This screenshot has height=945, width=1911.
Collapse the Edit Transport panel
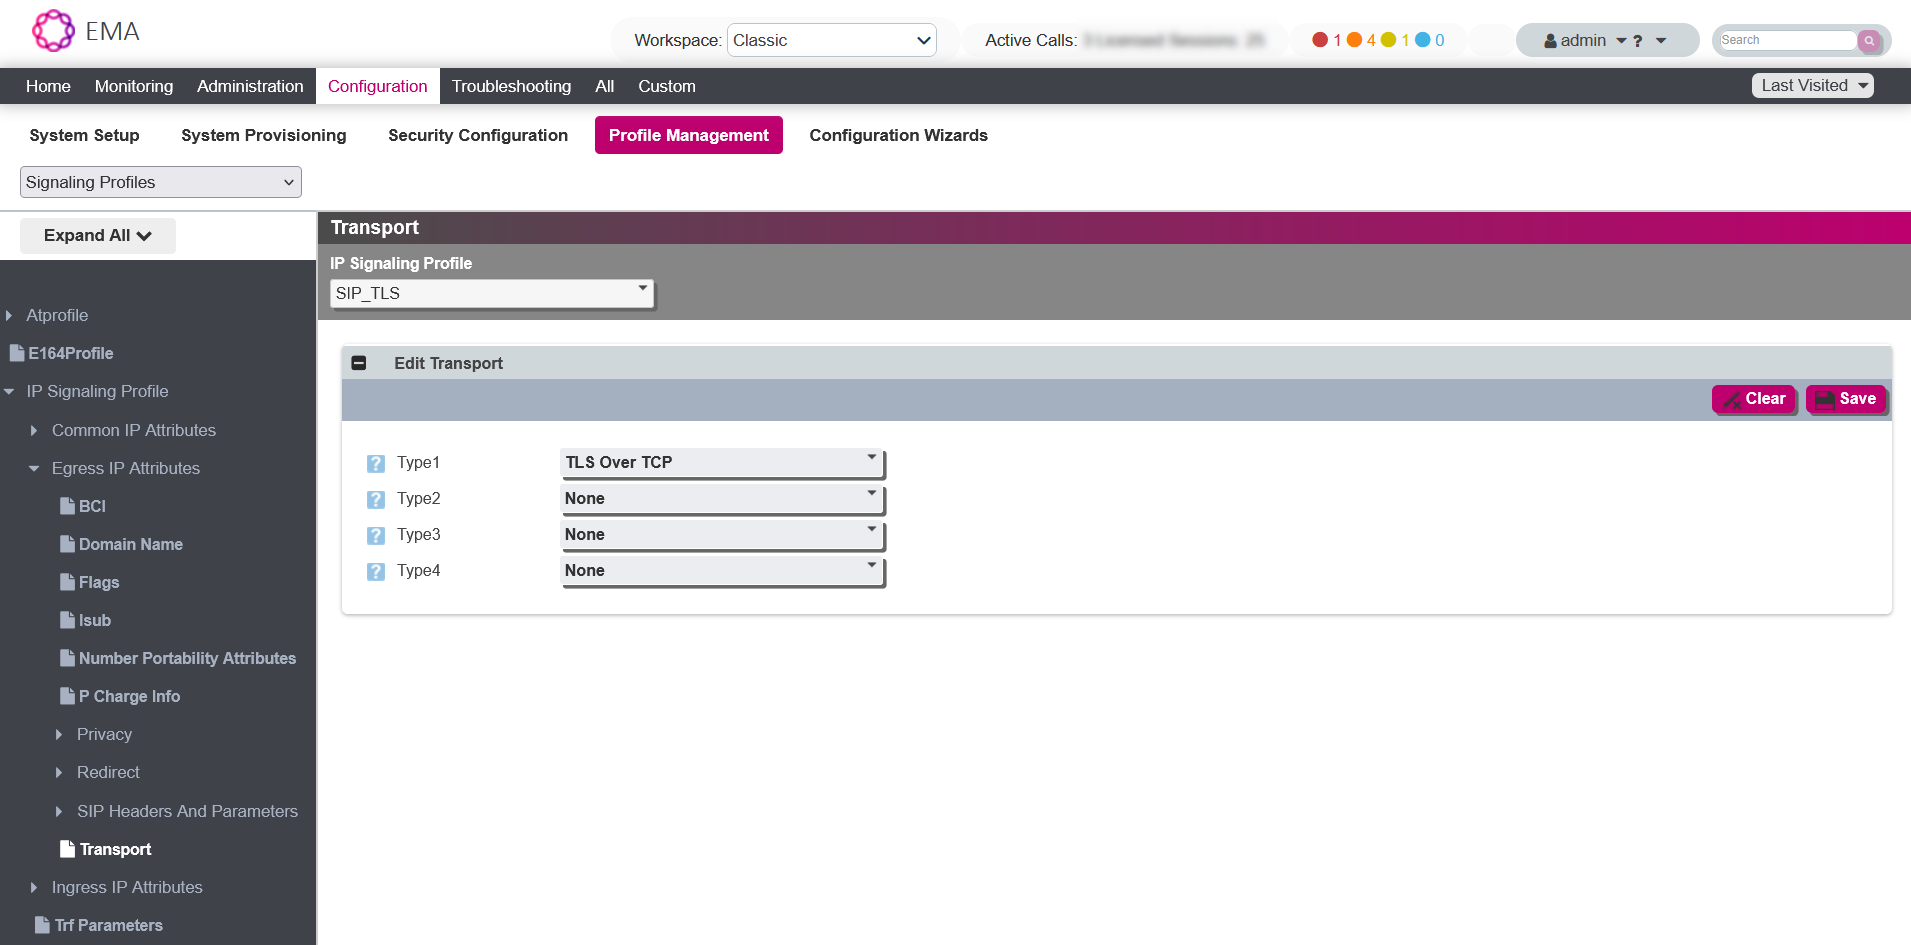[x=359, y=363]
